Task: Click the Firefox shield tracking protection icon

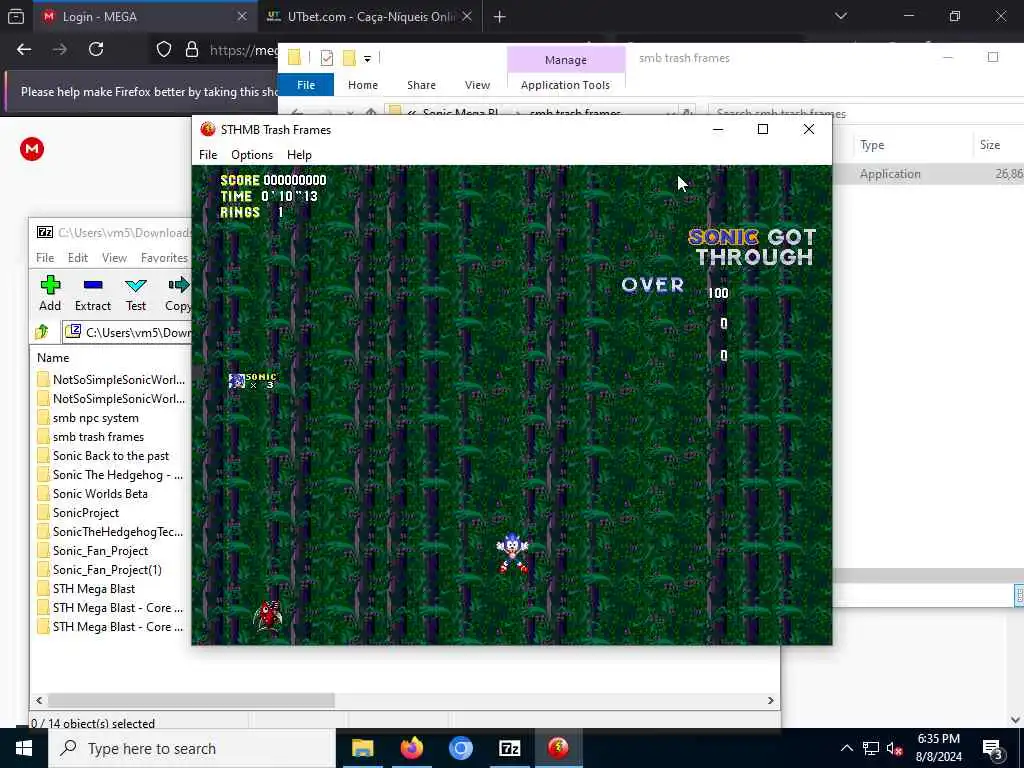Action: coord(164,50)
